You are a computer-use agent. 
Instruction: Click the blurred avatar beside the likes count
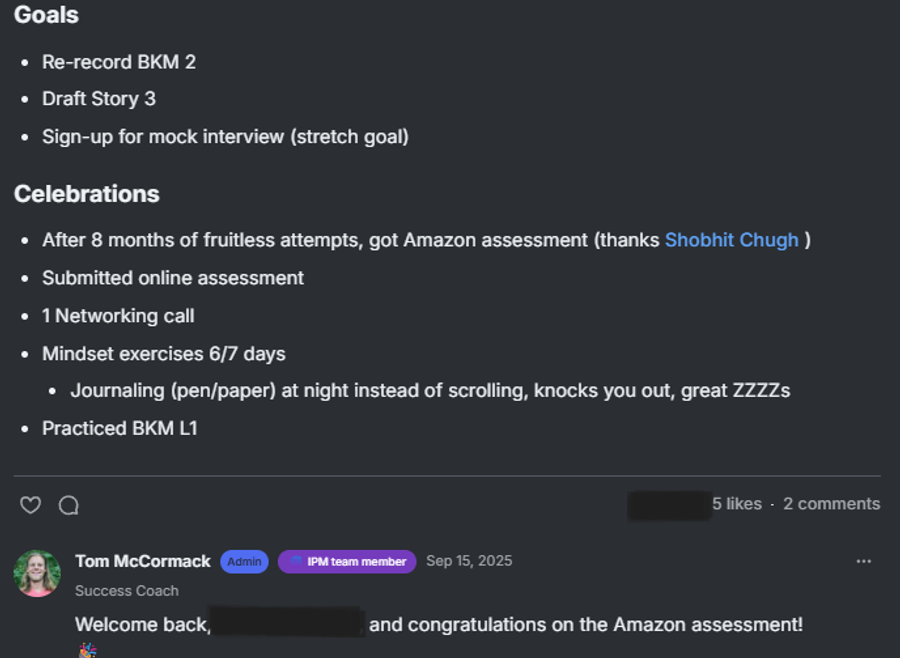pos(669,506)
